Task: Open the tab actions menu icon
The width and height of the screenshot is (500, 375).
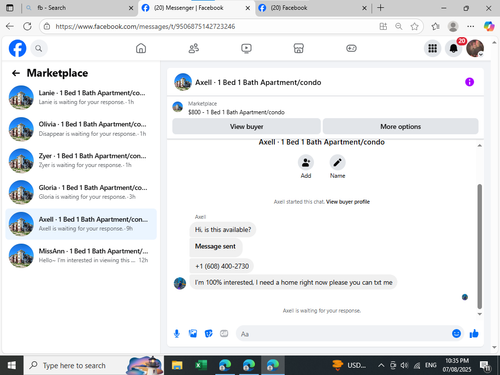Action: point(10,8)
